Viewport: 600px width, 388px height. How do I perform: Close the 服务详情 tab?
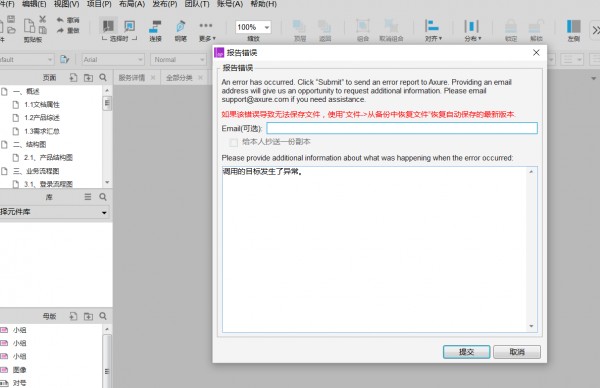(x=153, y=78)
